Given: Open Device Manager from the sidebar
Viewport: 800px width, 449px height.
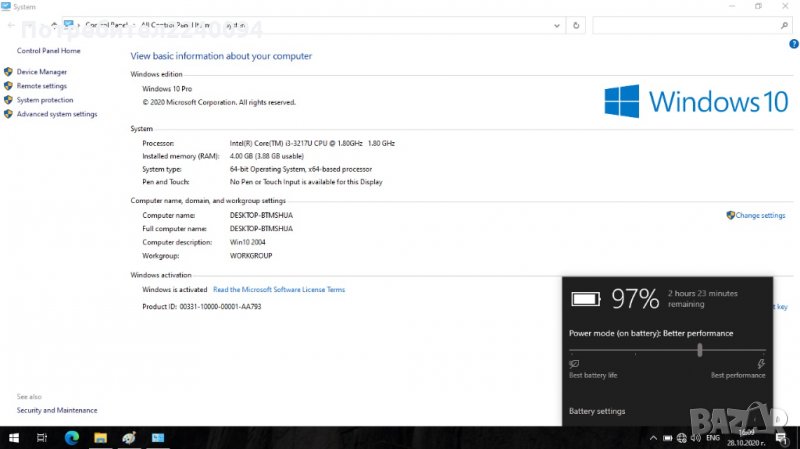Looking at the screenshot, I should point(41,72).
